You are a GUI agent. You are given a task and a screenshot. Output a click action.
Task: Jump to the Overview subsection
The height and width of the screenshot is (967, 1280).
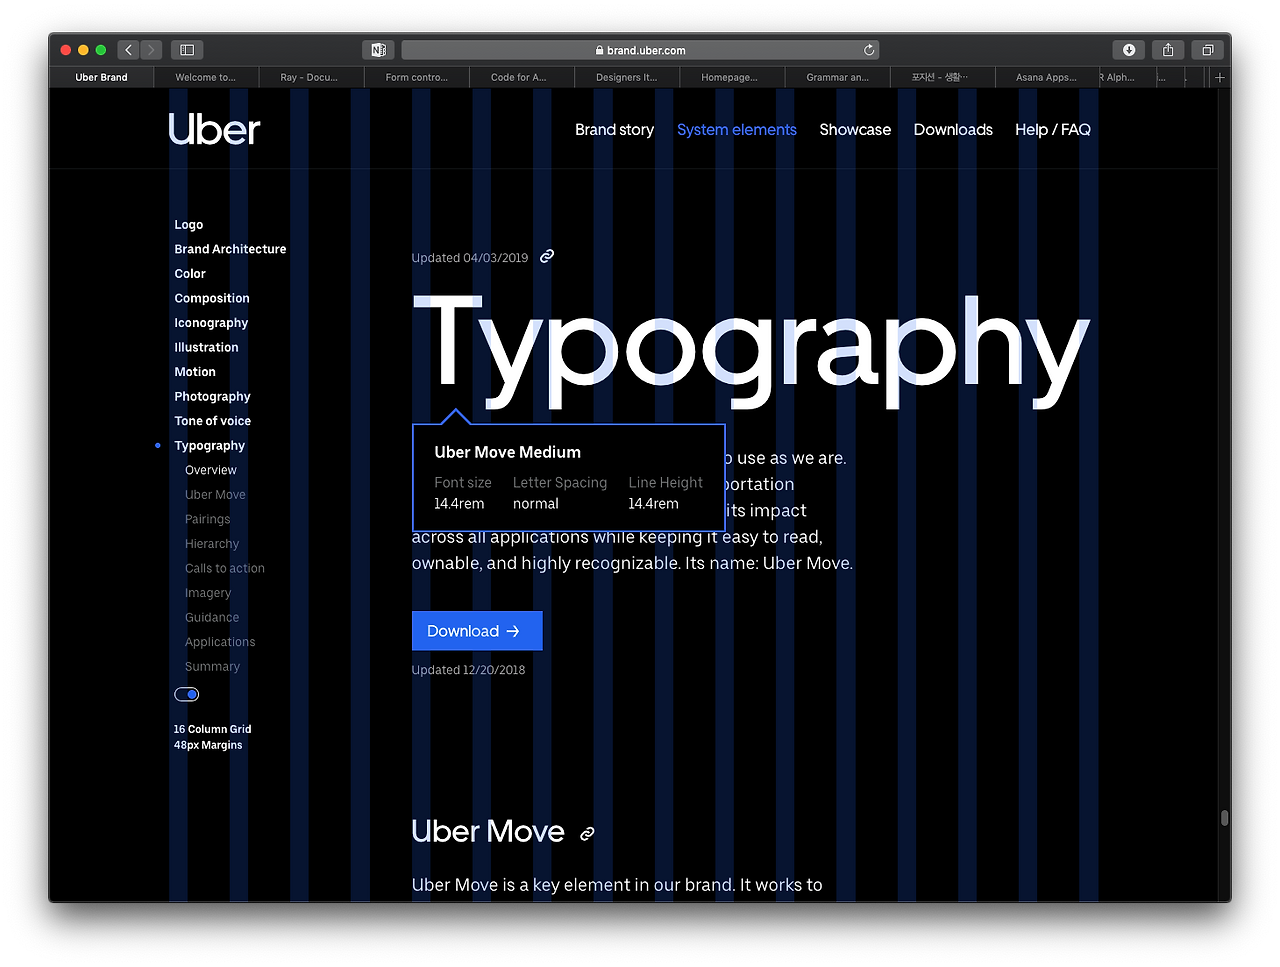tap(211, 470)
